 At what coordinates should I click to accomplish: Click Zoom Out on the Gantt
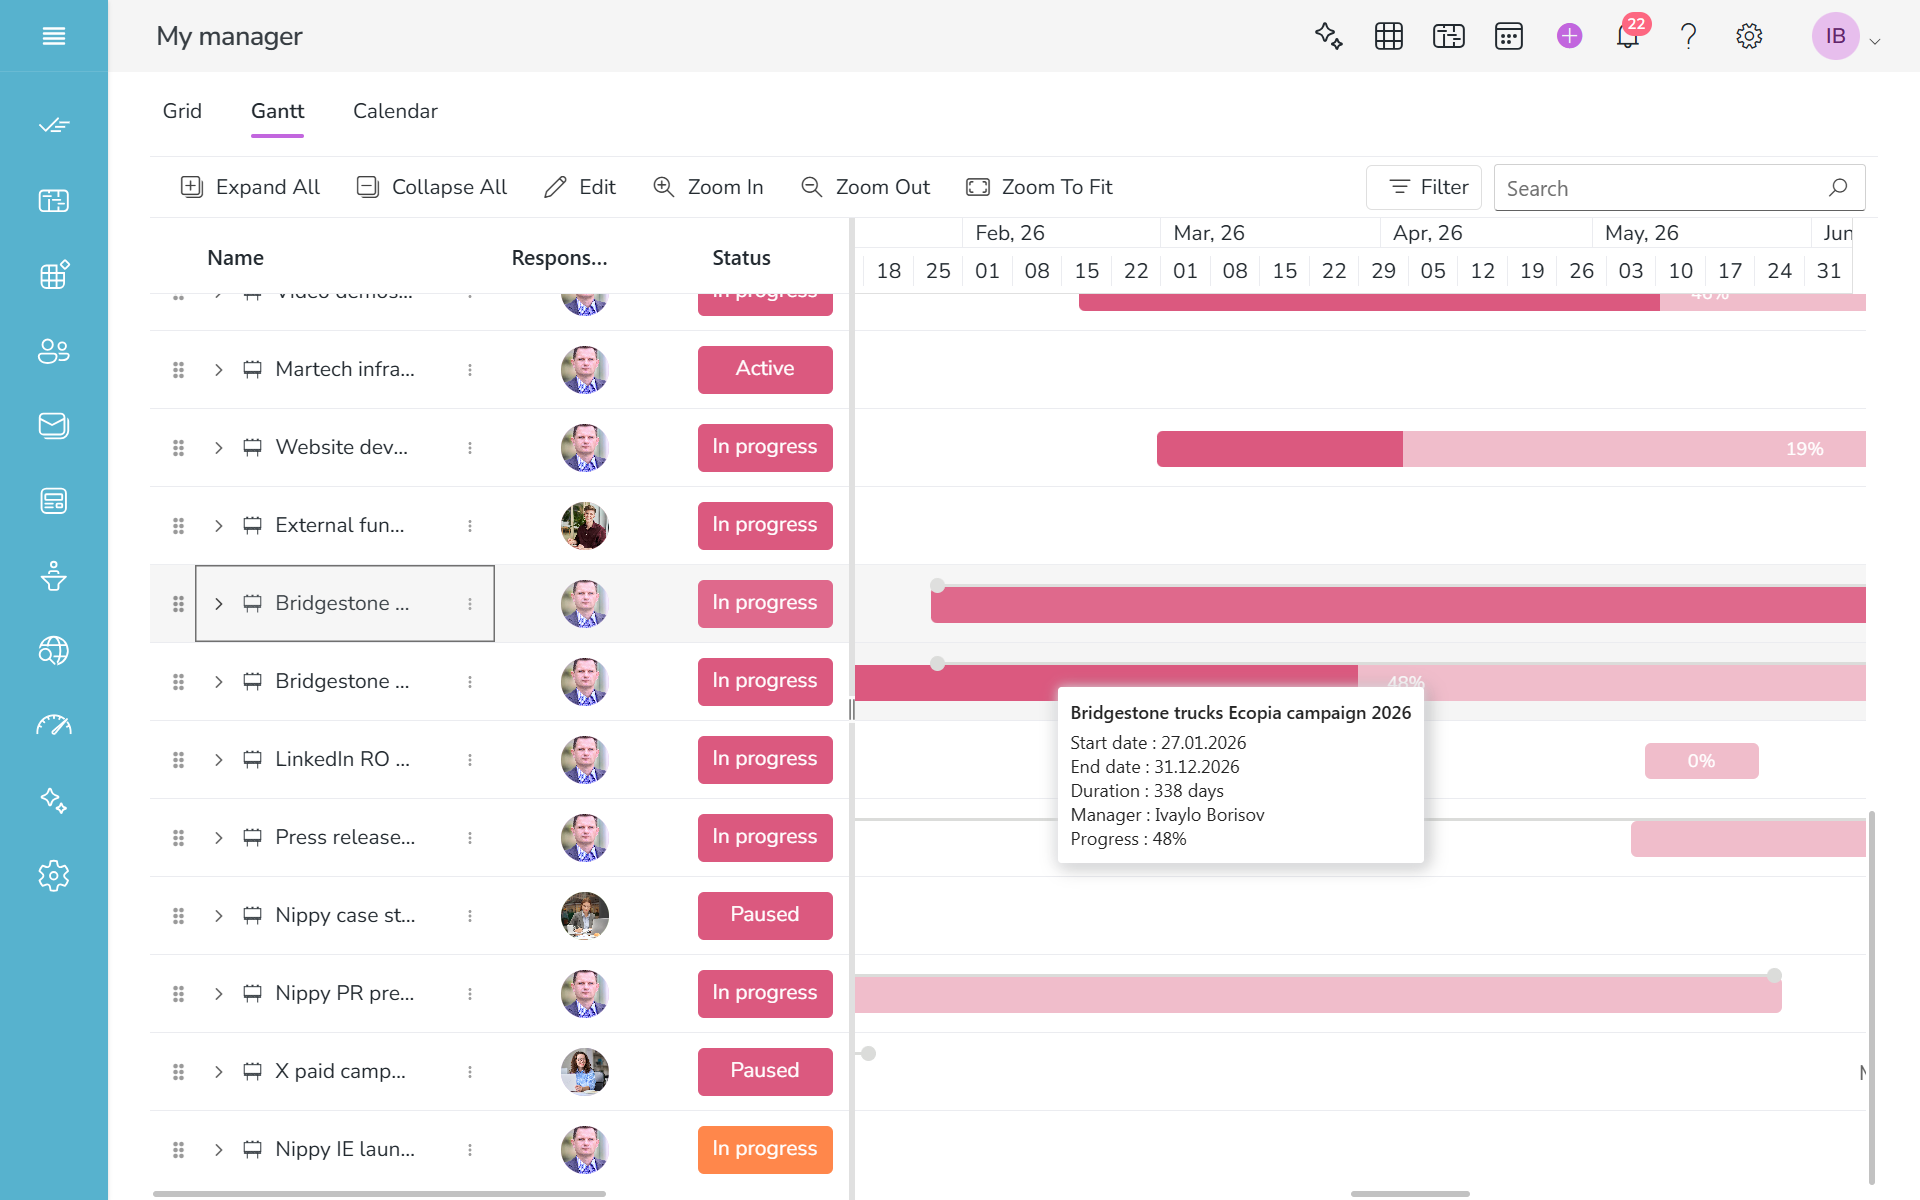pos(866,187)
